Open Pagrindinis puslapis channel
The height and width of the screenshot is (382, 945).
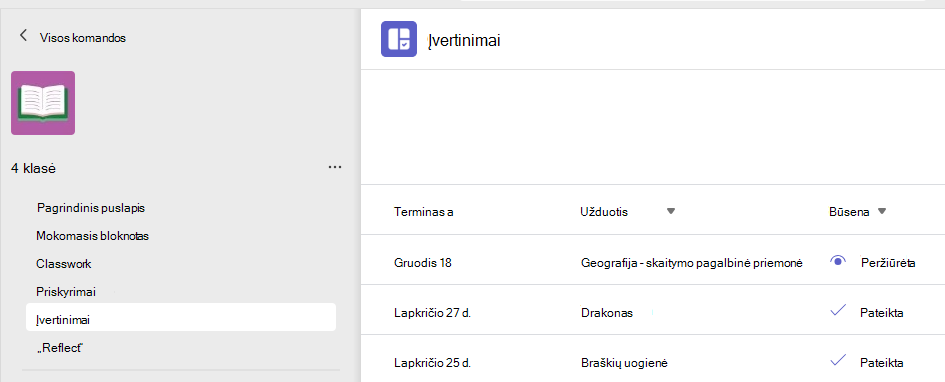click(91, 208)
